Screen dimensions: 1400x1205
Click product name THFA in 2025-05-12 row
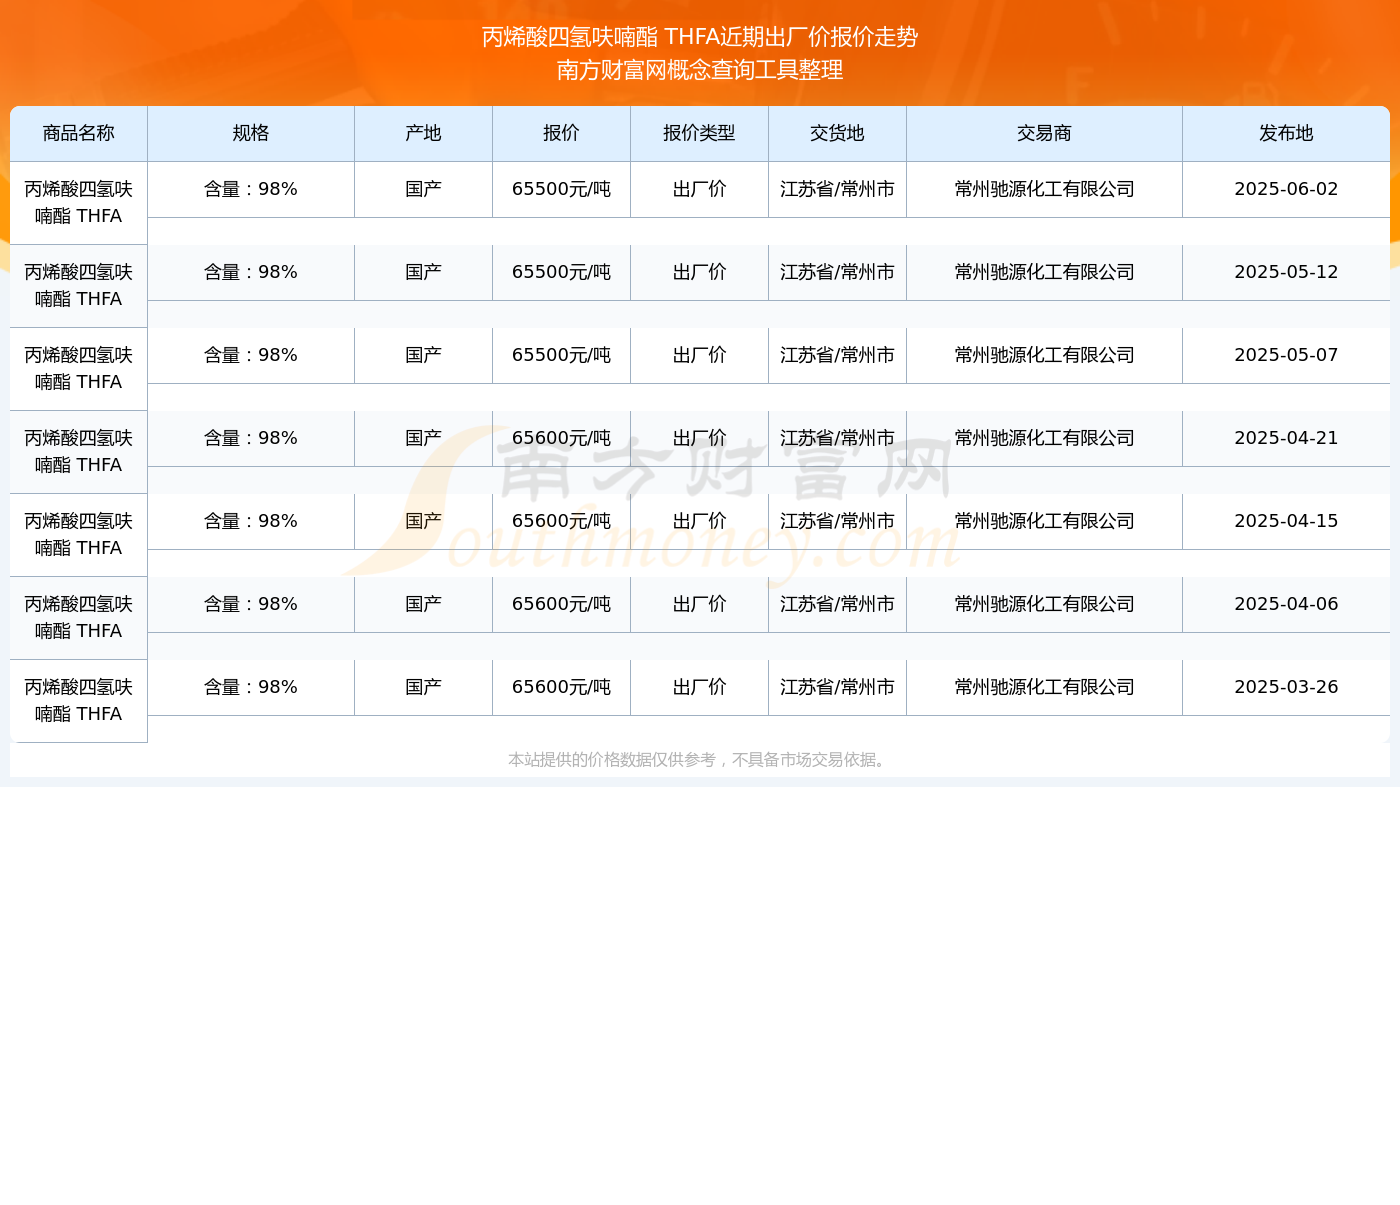coord(78,286)
